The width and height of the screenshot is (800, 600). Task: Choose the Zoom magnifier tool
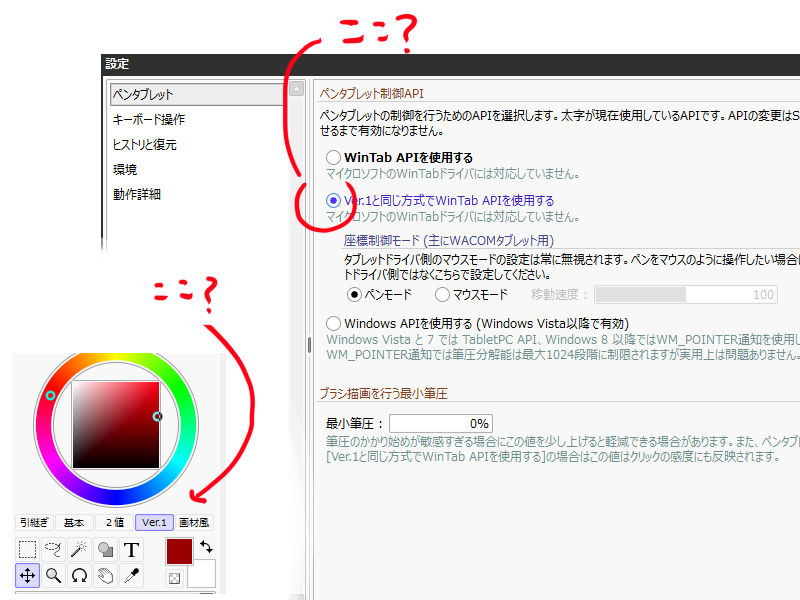click(x=54, y=575)
